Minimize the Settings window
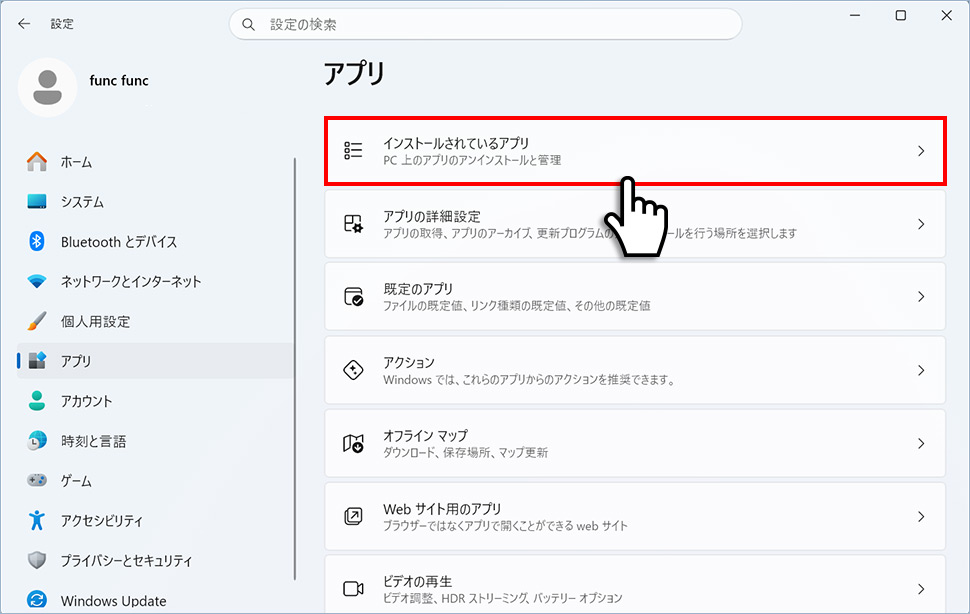The height and width of the screenshot is (614, 970). [855, 15]
